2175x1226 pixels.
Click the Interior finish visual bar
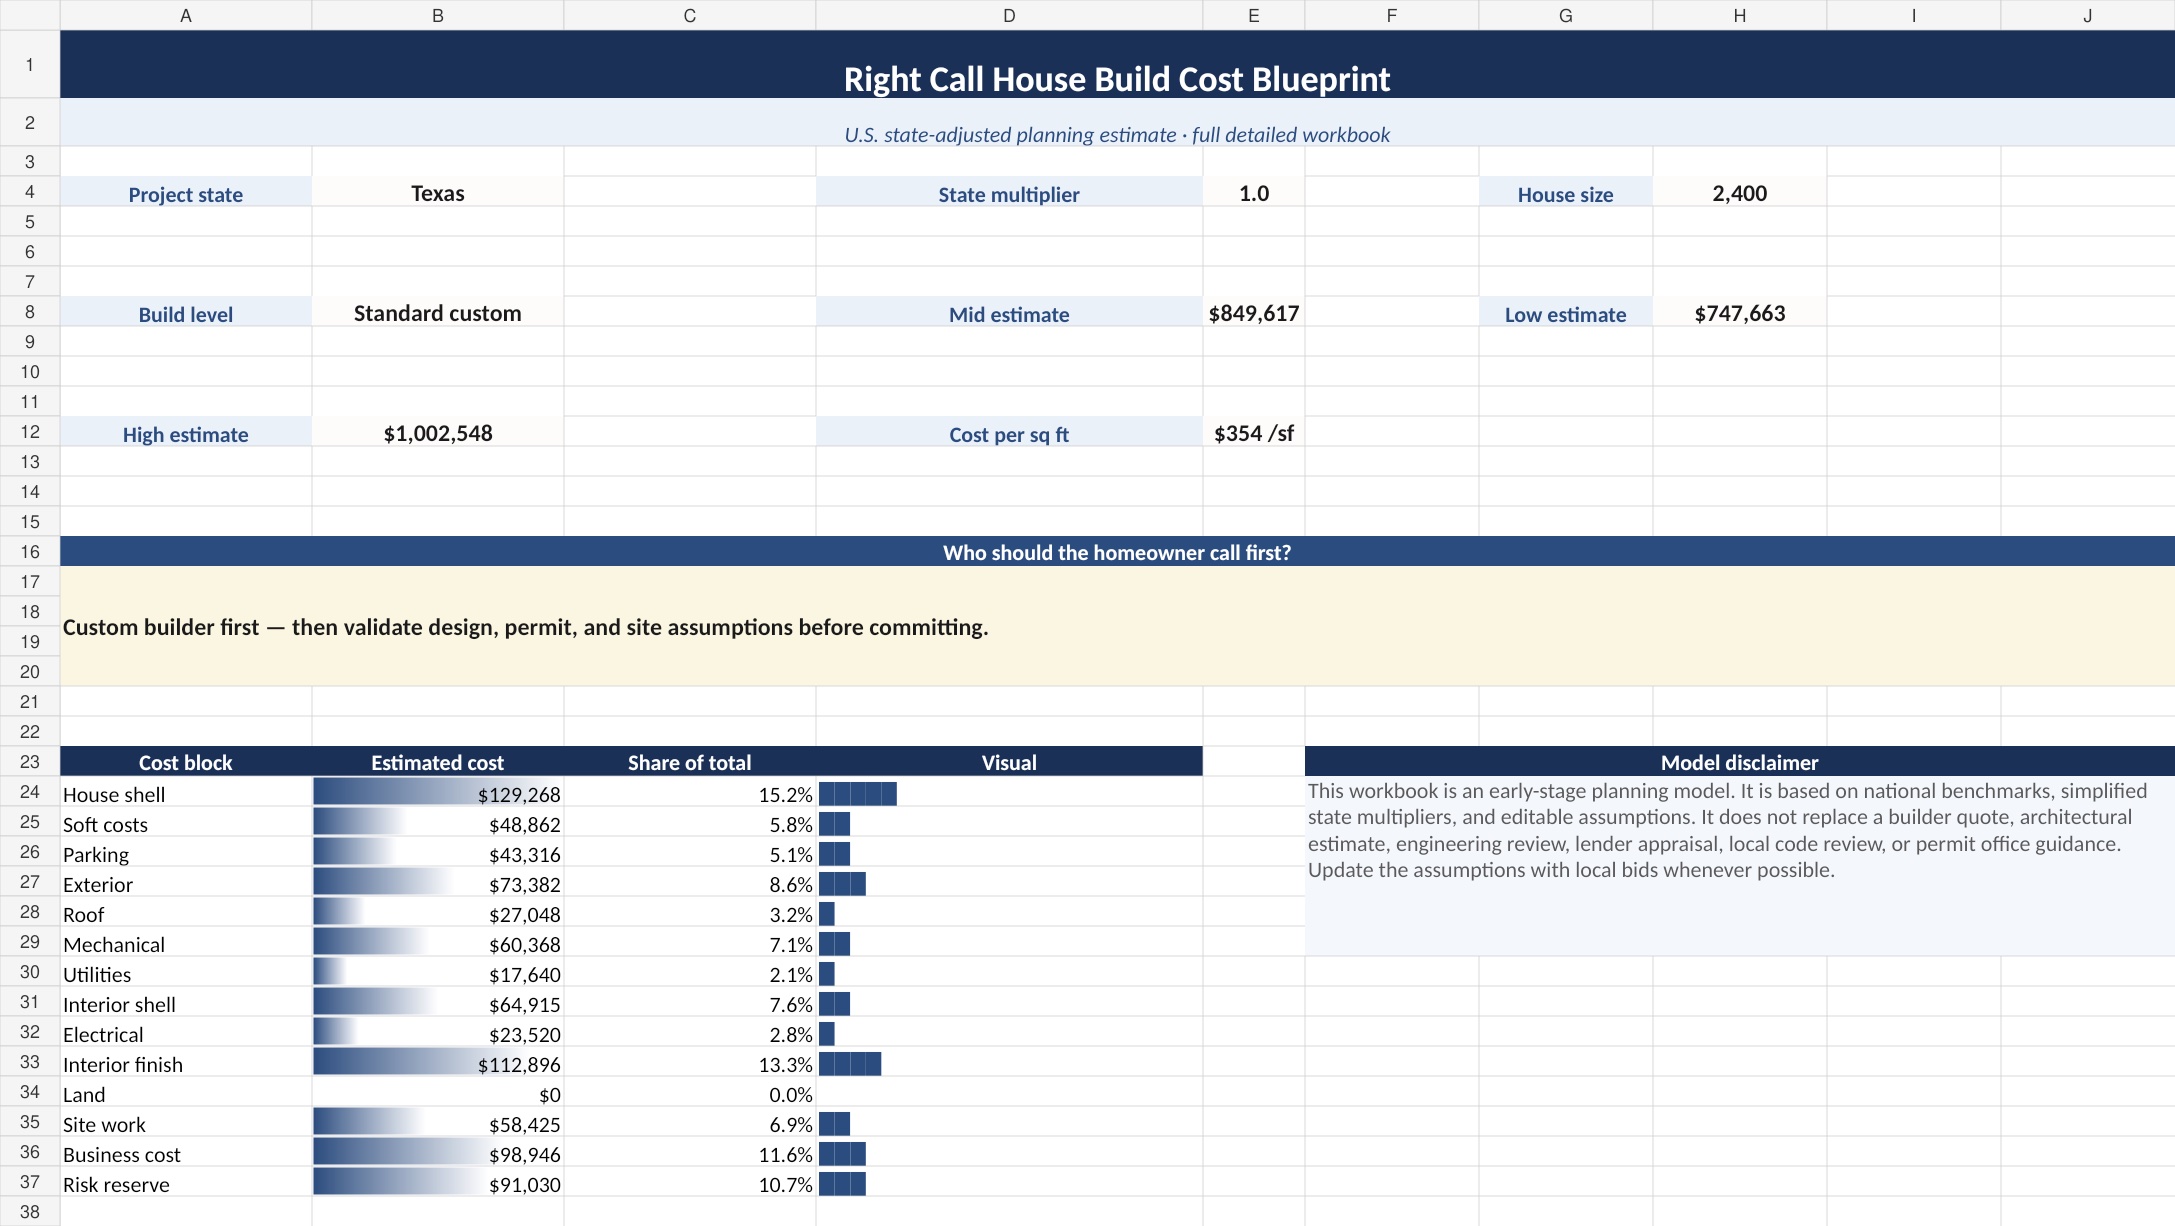(x=850, y=1063)
